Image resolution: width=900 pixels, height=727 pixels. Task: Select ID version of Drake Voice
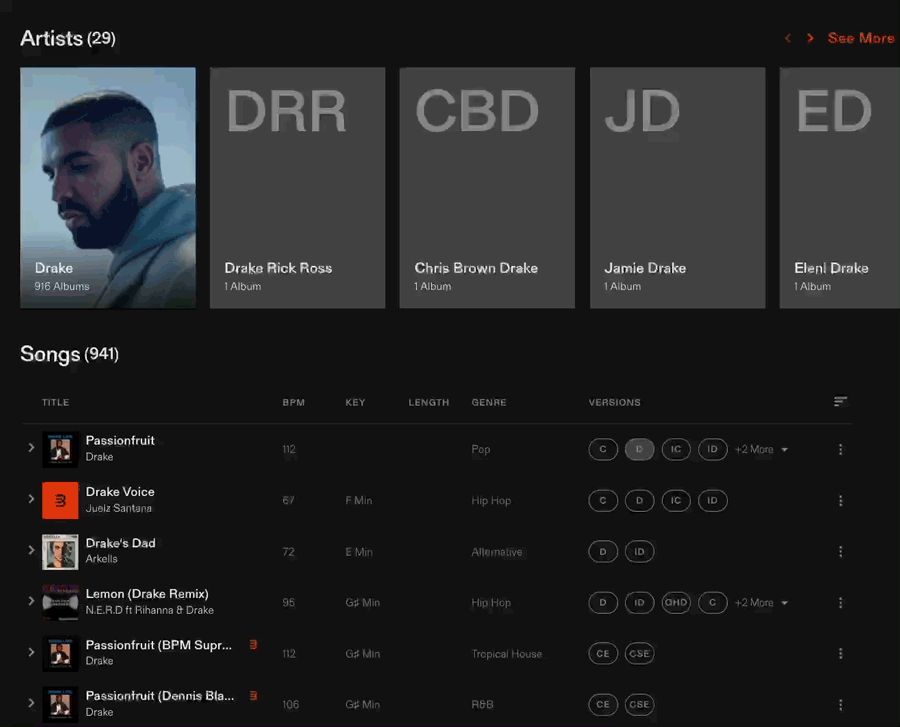coord(712,500)
